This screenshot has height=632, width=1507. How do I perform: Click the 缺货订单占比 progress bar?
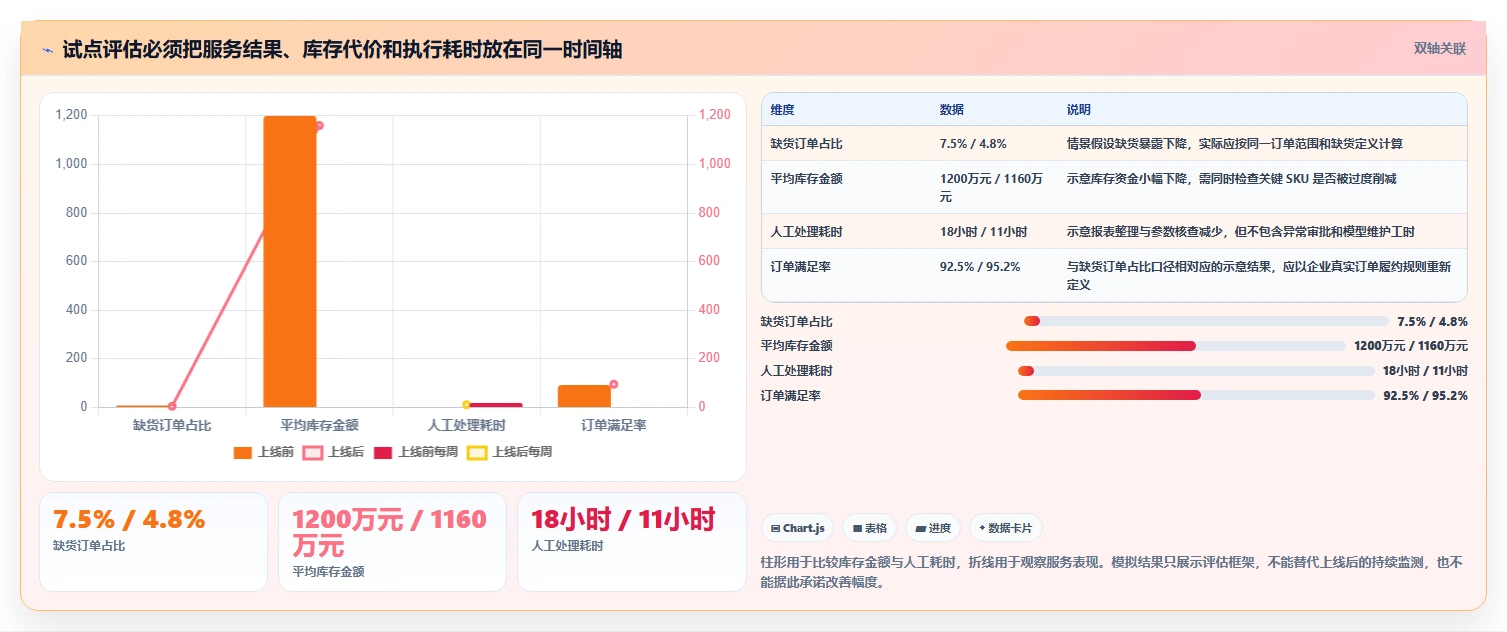[x=1205, y=321]
